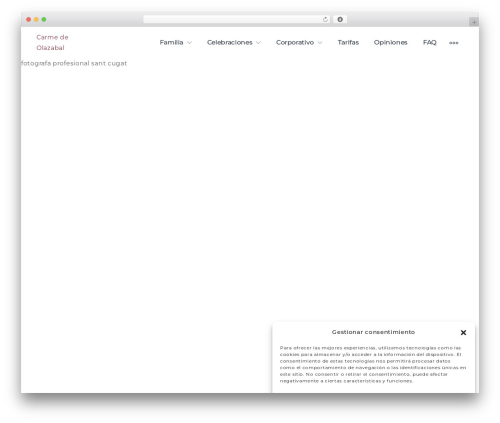500x423 pixels.
Task: Click the 'Gestionar consentimiento' heading
Action: pos(373,332)
